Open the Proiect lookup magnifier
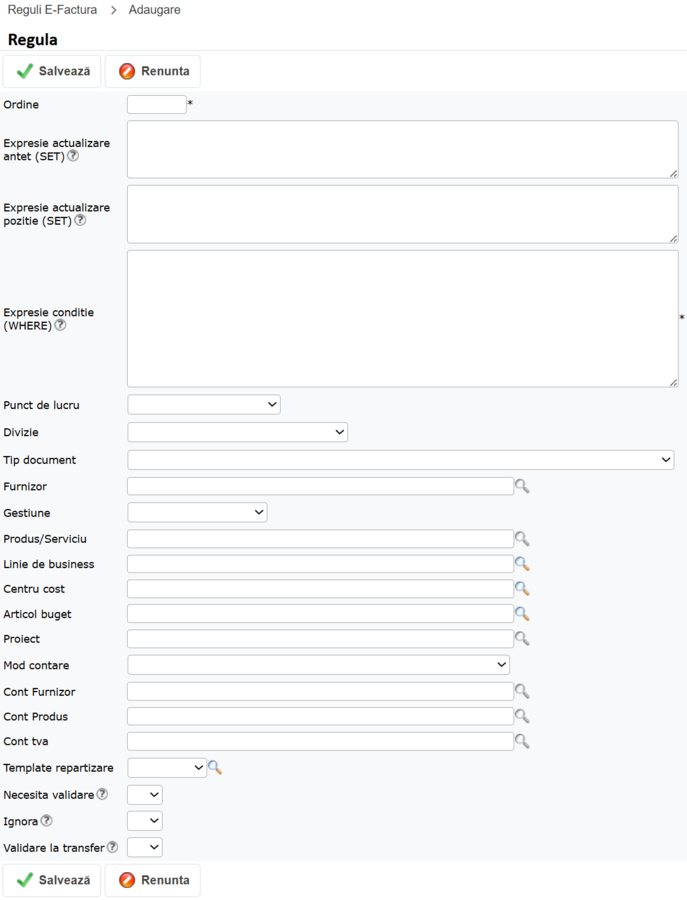 (522, 639)
